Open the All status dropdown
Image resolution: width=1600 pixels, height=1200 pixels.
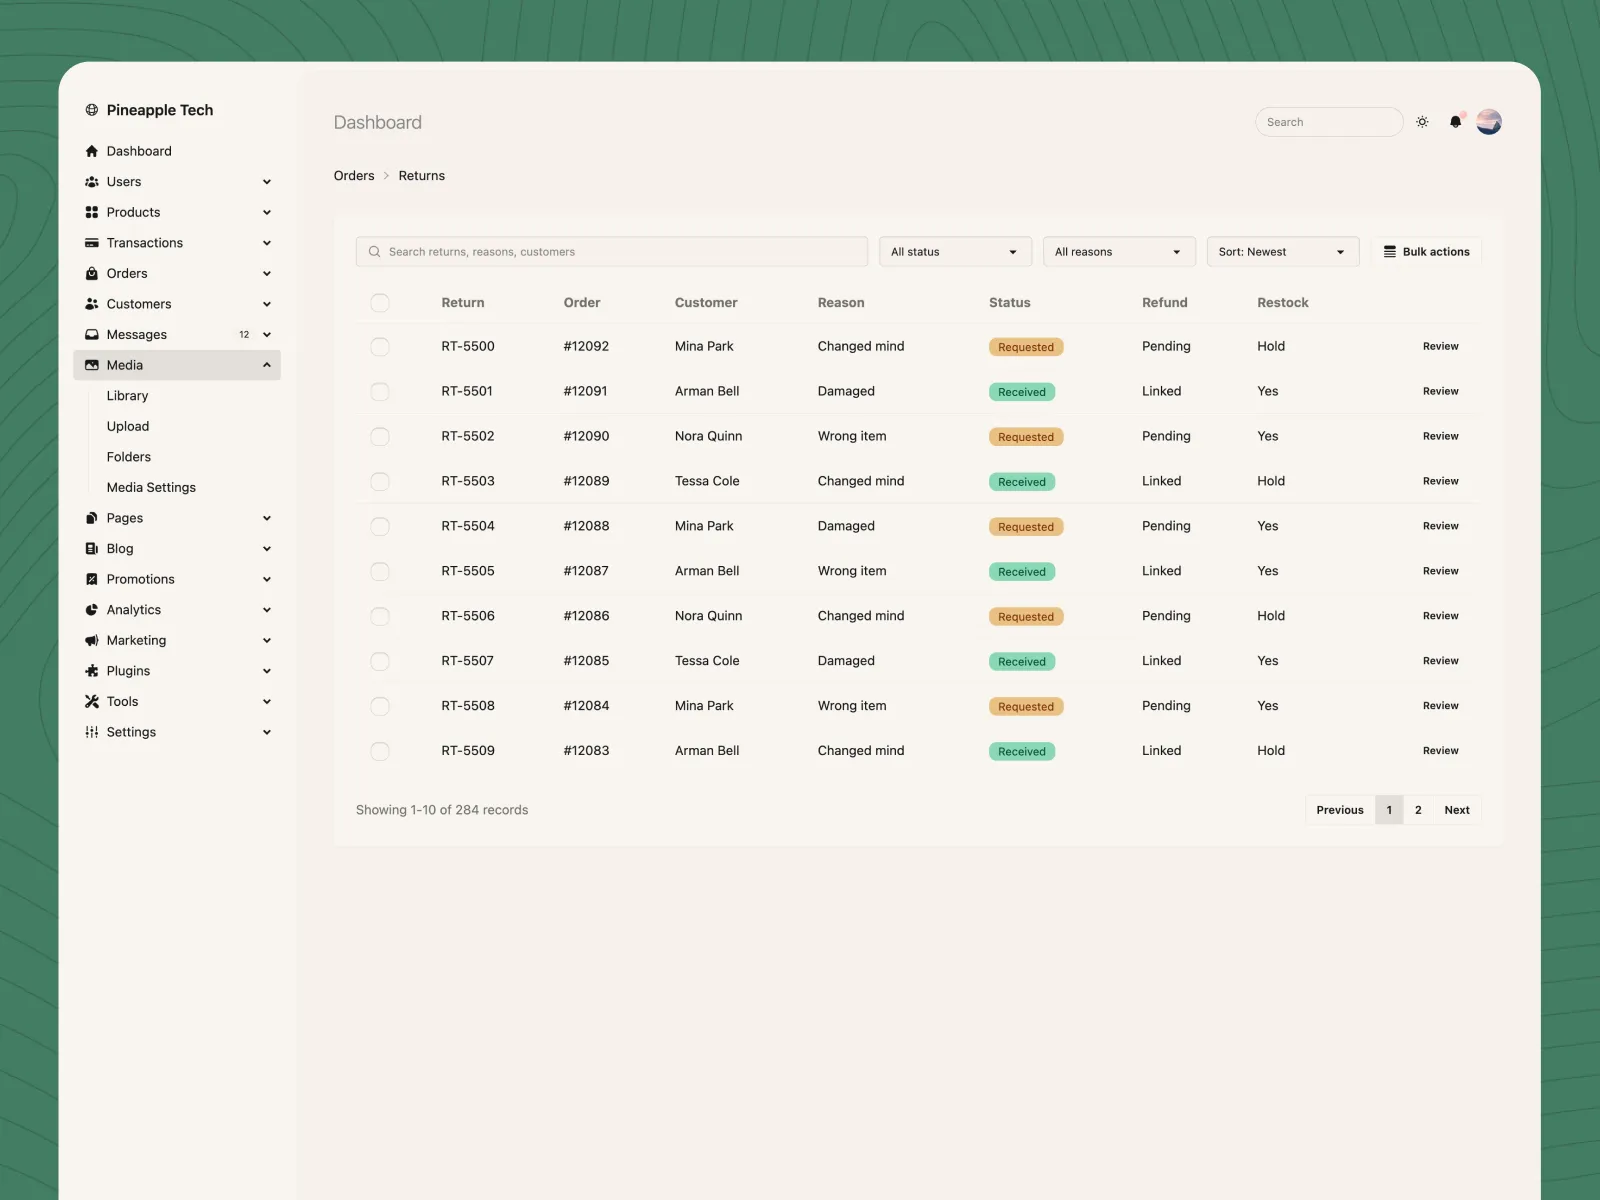[955, 252]
